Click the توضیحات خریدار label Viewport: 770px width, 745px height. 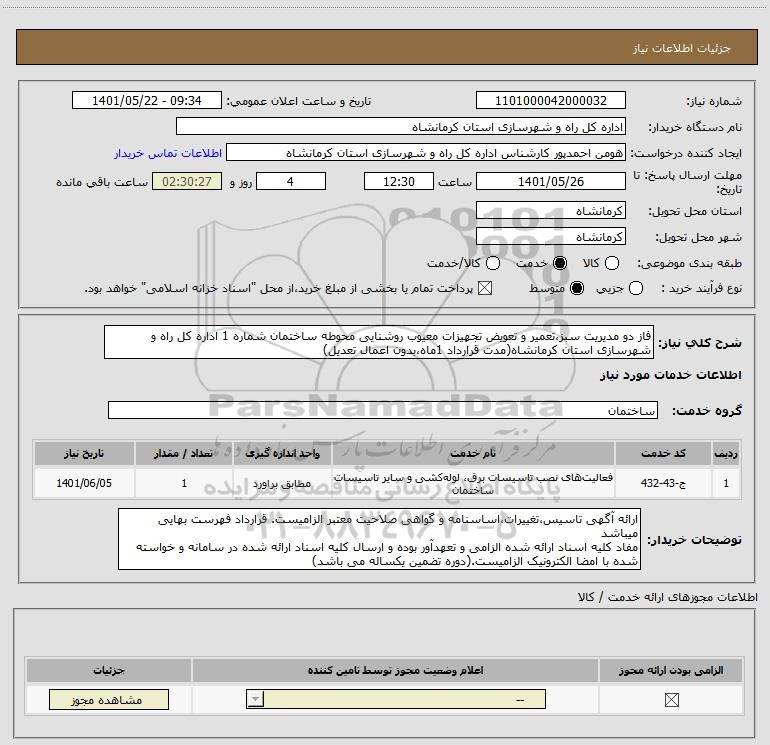pos(694,540)
